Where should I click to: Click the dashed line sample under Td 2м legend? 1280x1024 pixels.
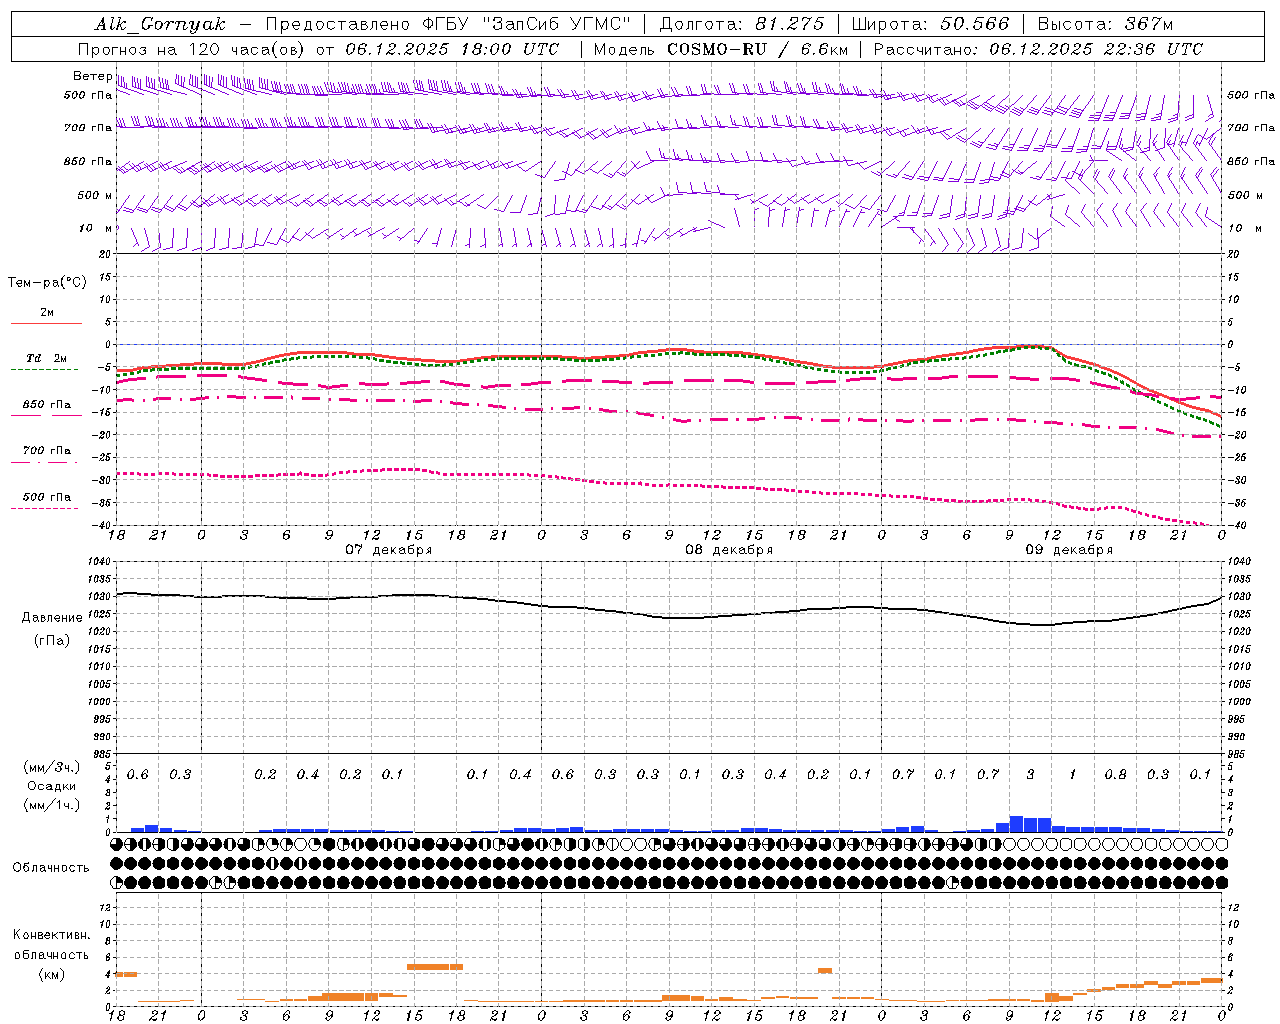(x=46, y=370)
